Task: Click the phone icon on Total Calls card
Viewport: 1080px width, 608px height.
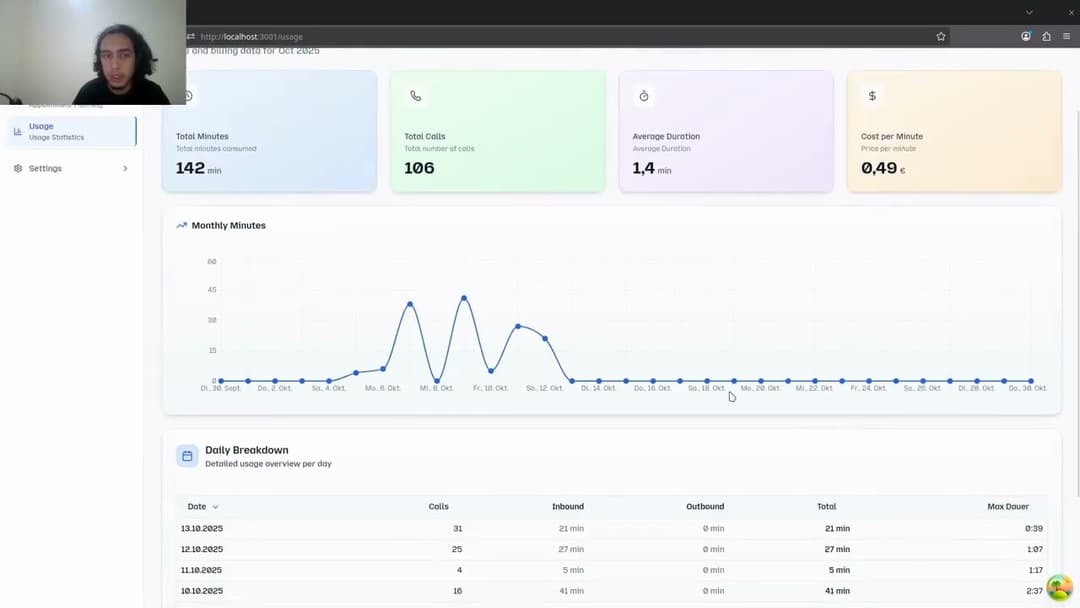Action: [415, 96]
